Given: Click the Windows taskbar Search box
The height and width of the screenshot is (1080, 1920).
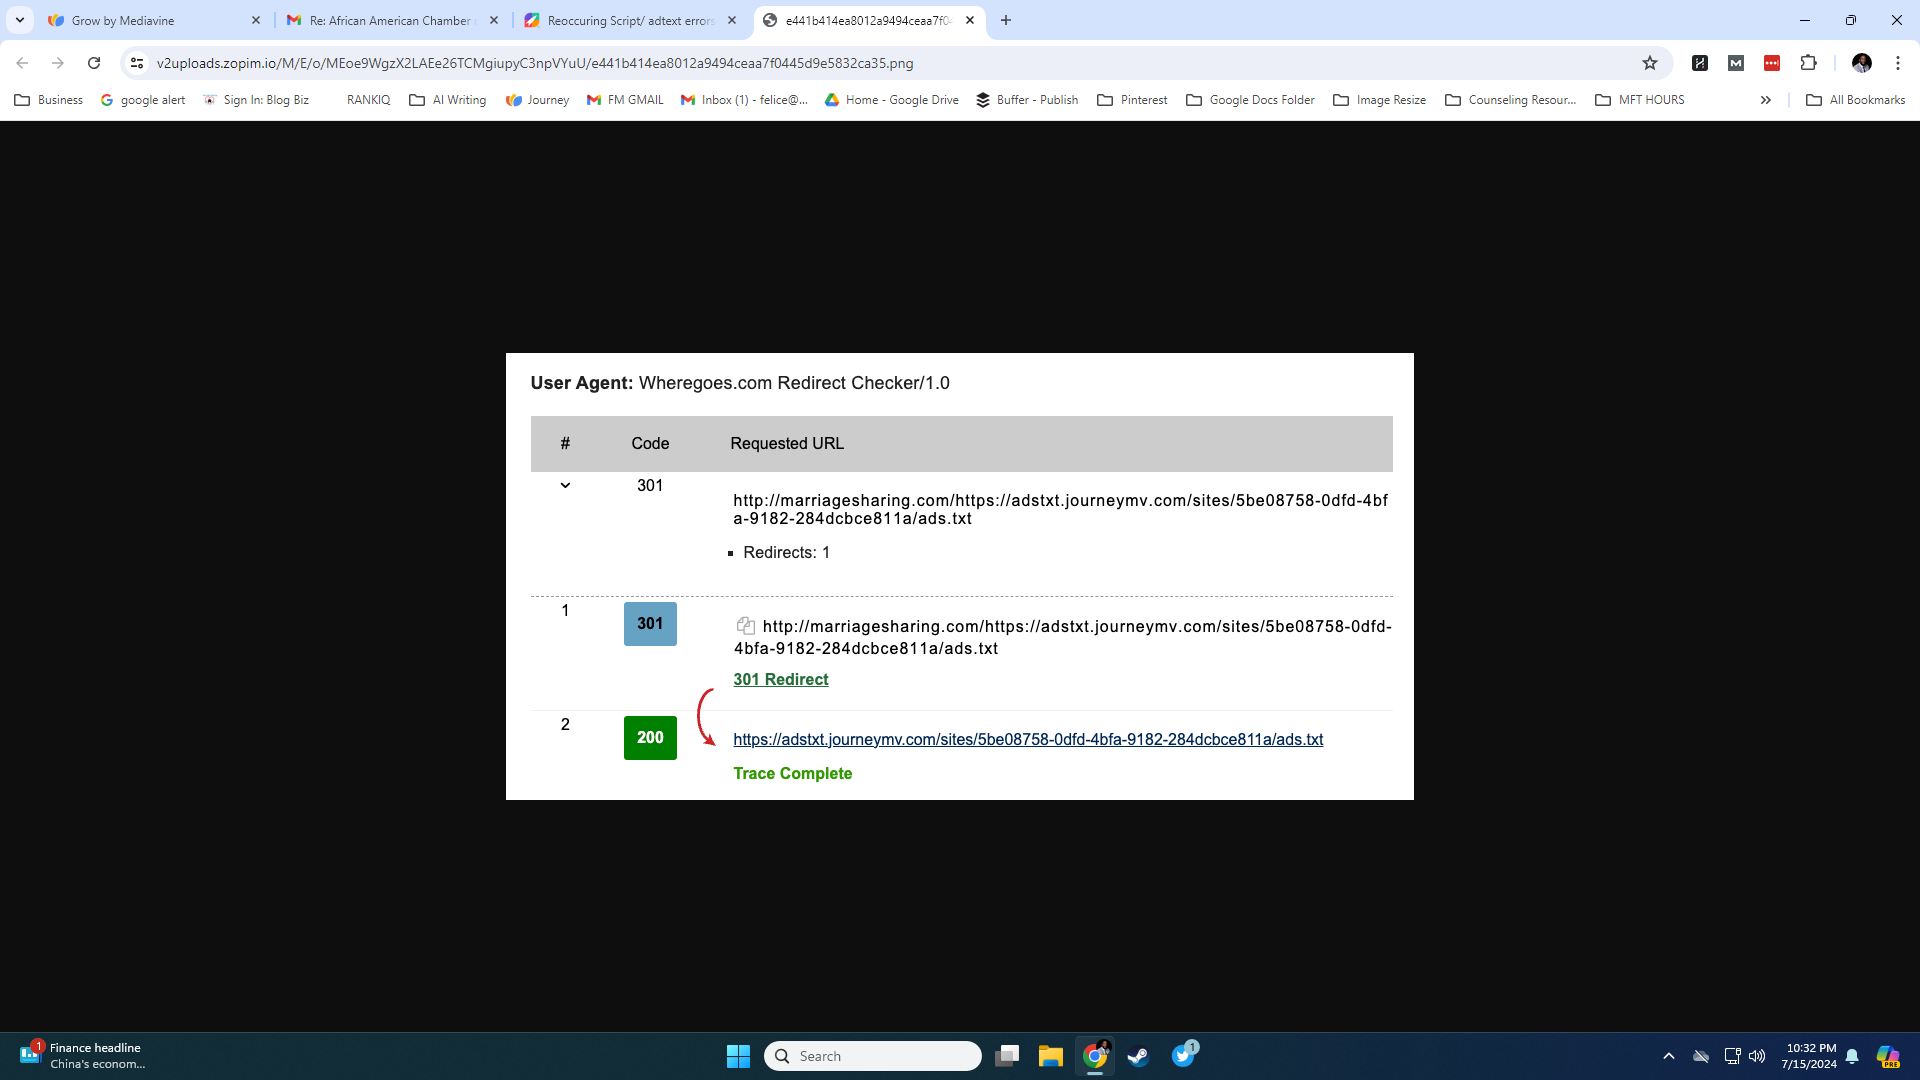Looking at the screenshot, I should [x=873, y=1056].
